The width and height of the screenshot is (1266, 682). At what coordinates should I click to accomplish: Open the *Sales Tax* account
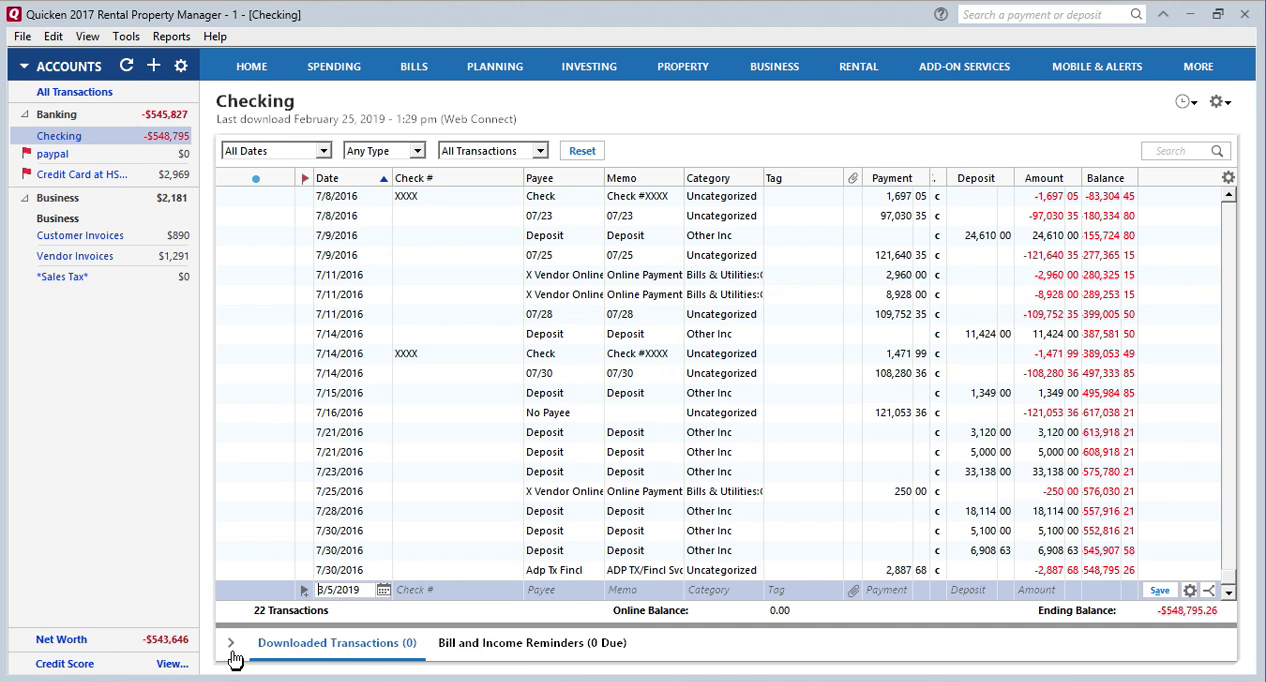62,277
